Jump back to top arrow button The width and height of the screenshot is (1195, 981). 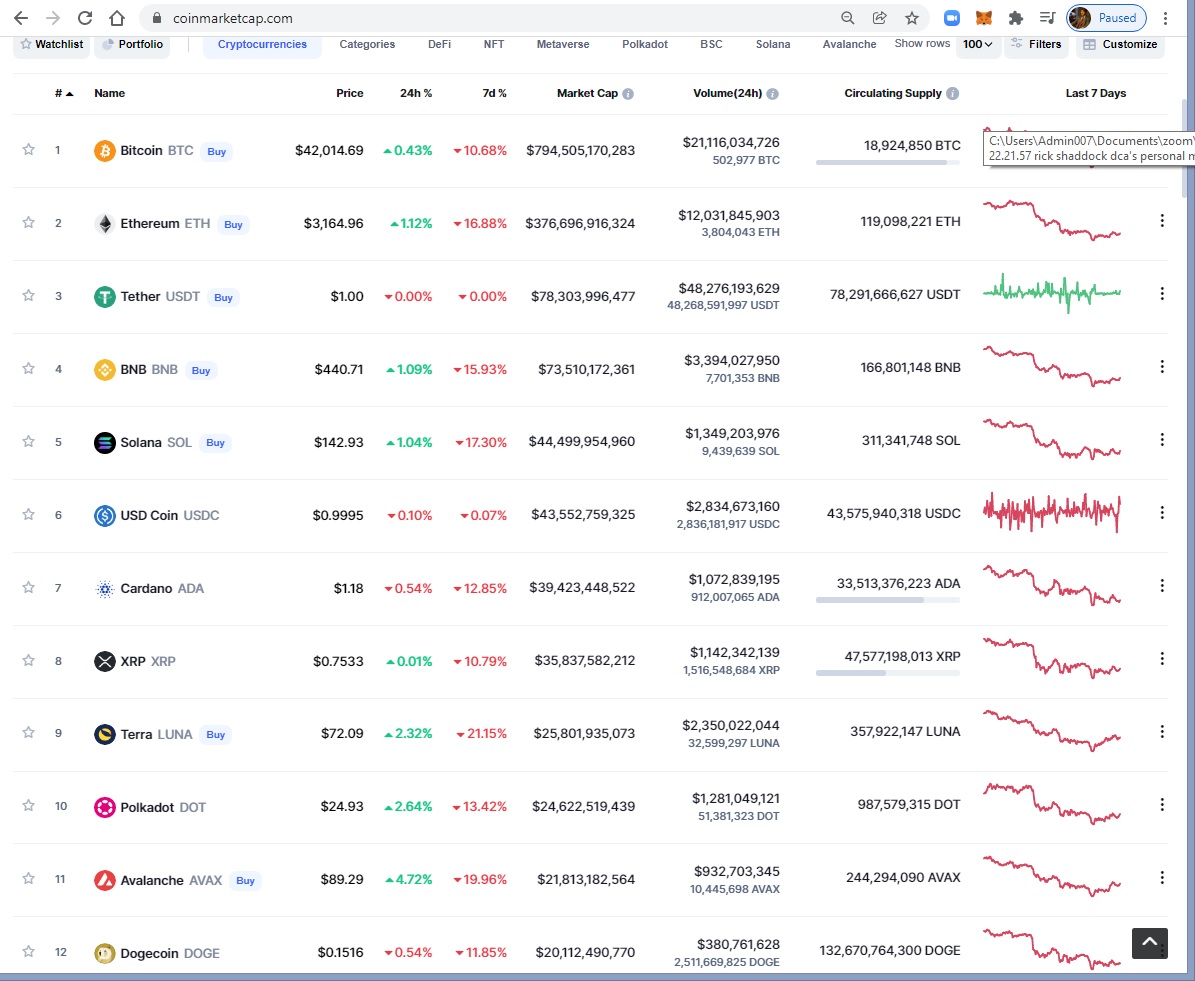(1149, 943)
